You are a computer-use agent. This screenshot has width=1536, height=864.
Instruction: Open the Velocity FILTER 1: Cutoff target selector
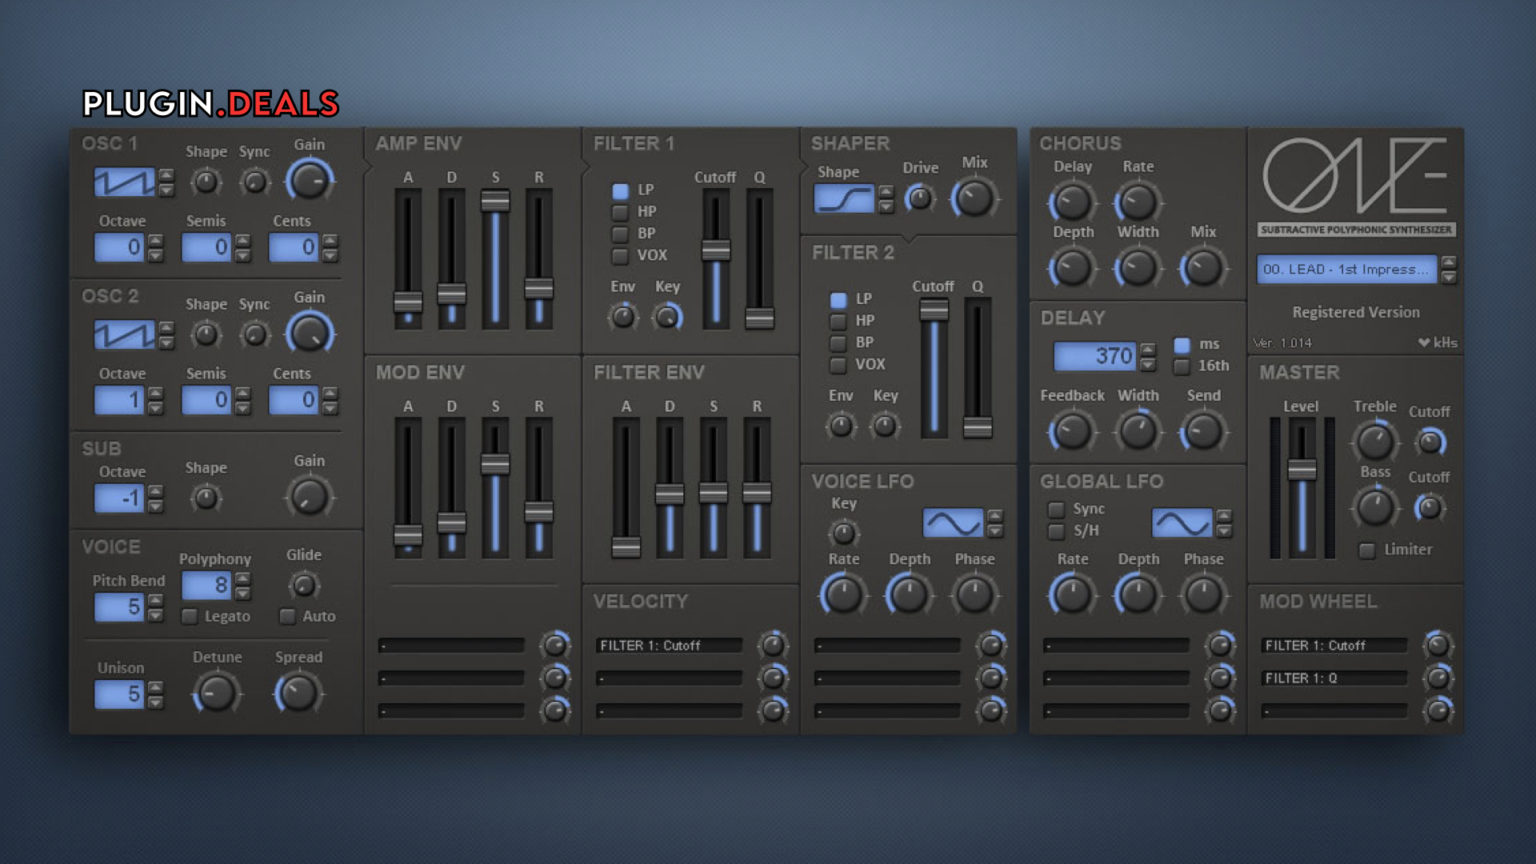coord(668,645)
